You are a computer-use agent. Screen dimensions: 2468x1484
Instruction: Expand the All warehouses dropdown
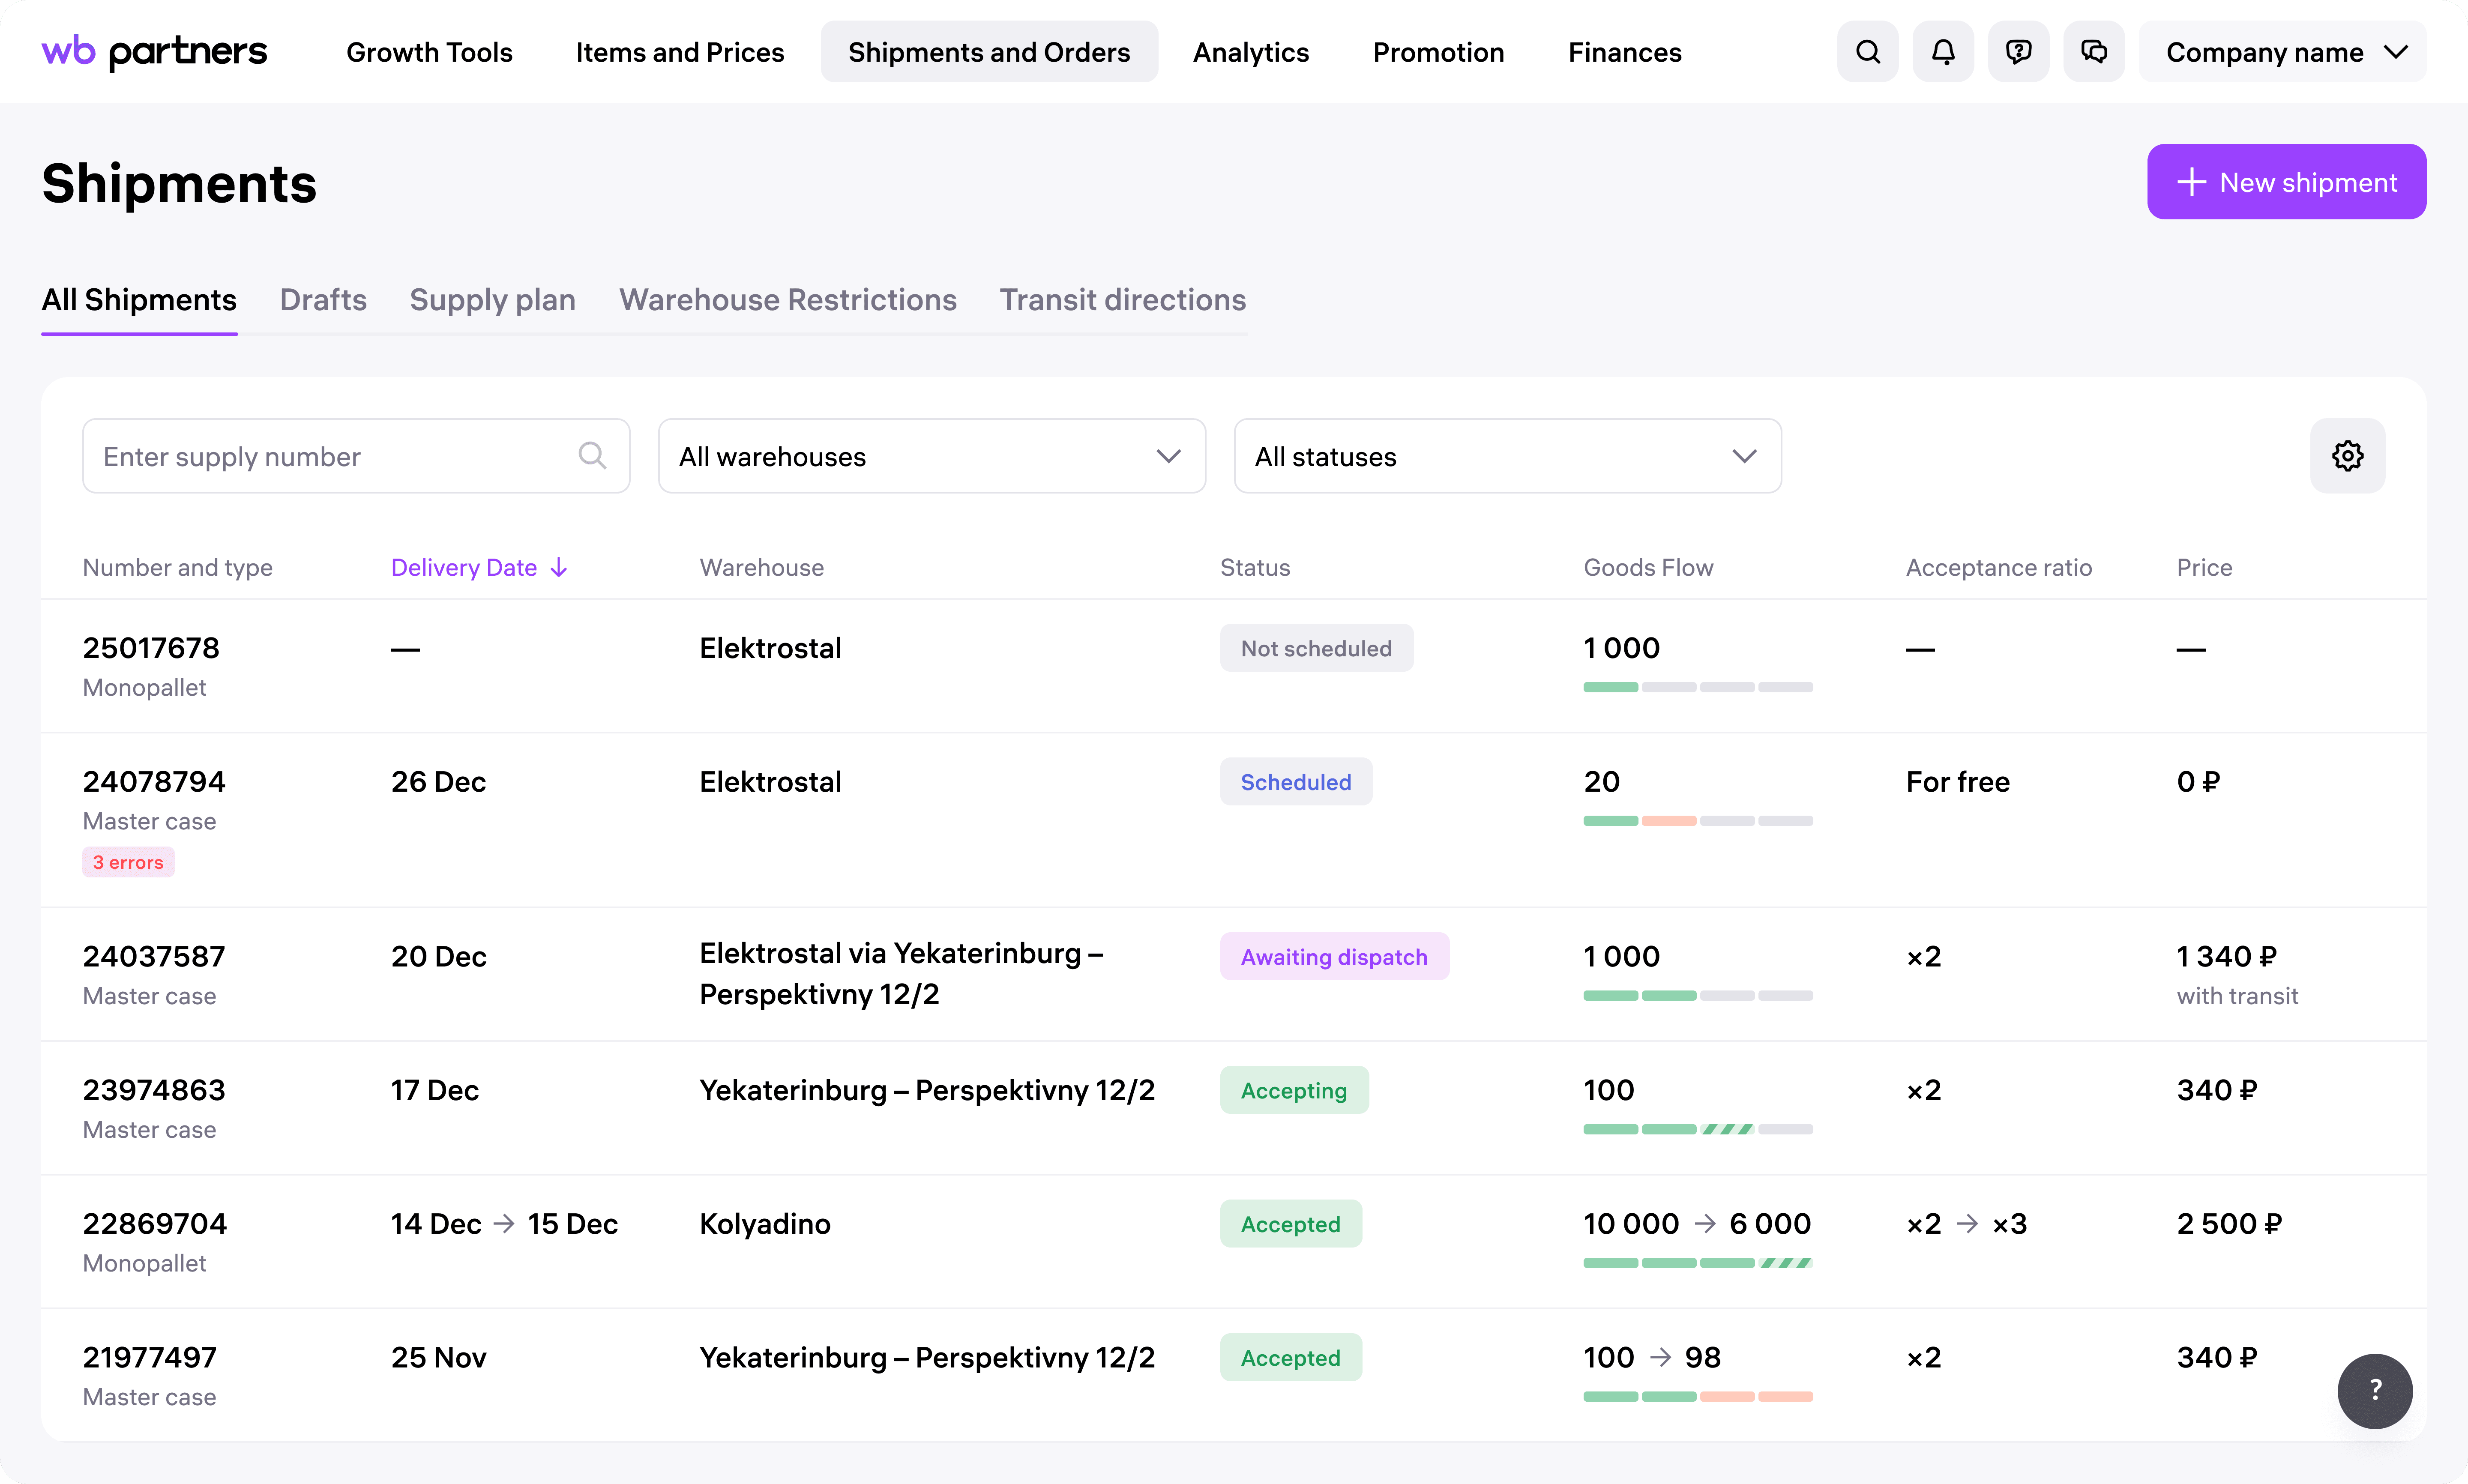tap(931, 456)
